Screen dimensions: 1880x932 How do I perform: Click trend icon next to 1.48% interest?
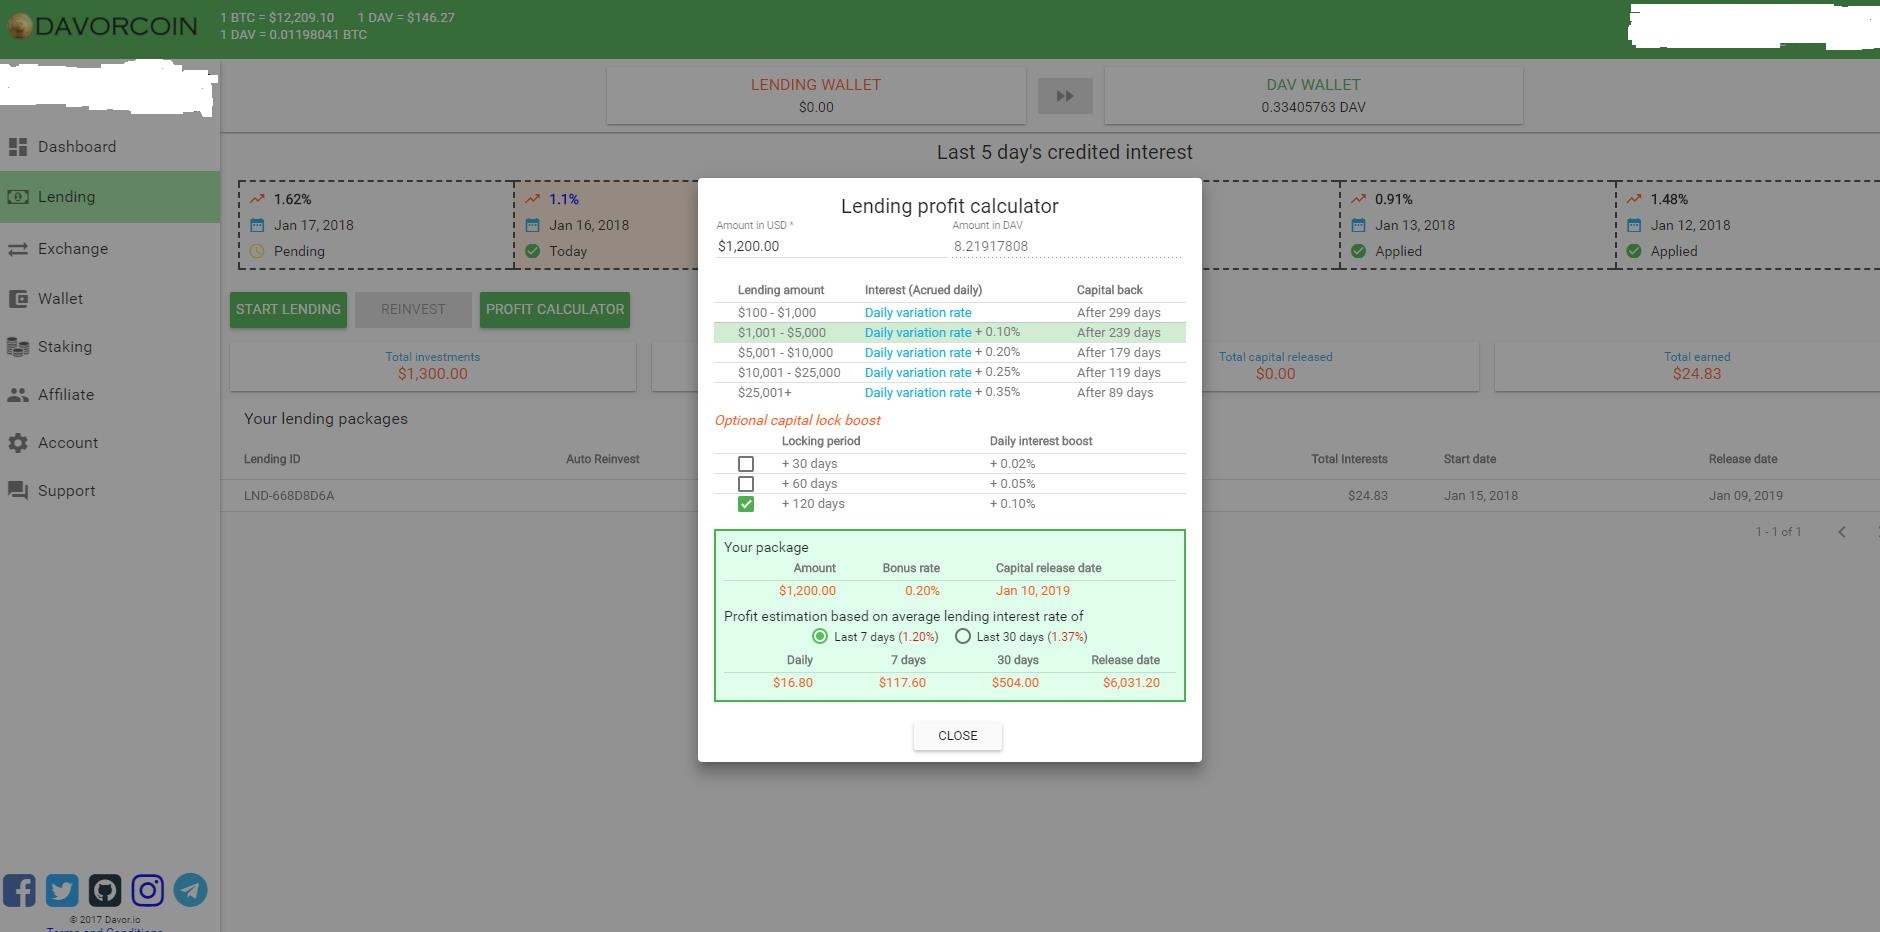coord(1634,199)
